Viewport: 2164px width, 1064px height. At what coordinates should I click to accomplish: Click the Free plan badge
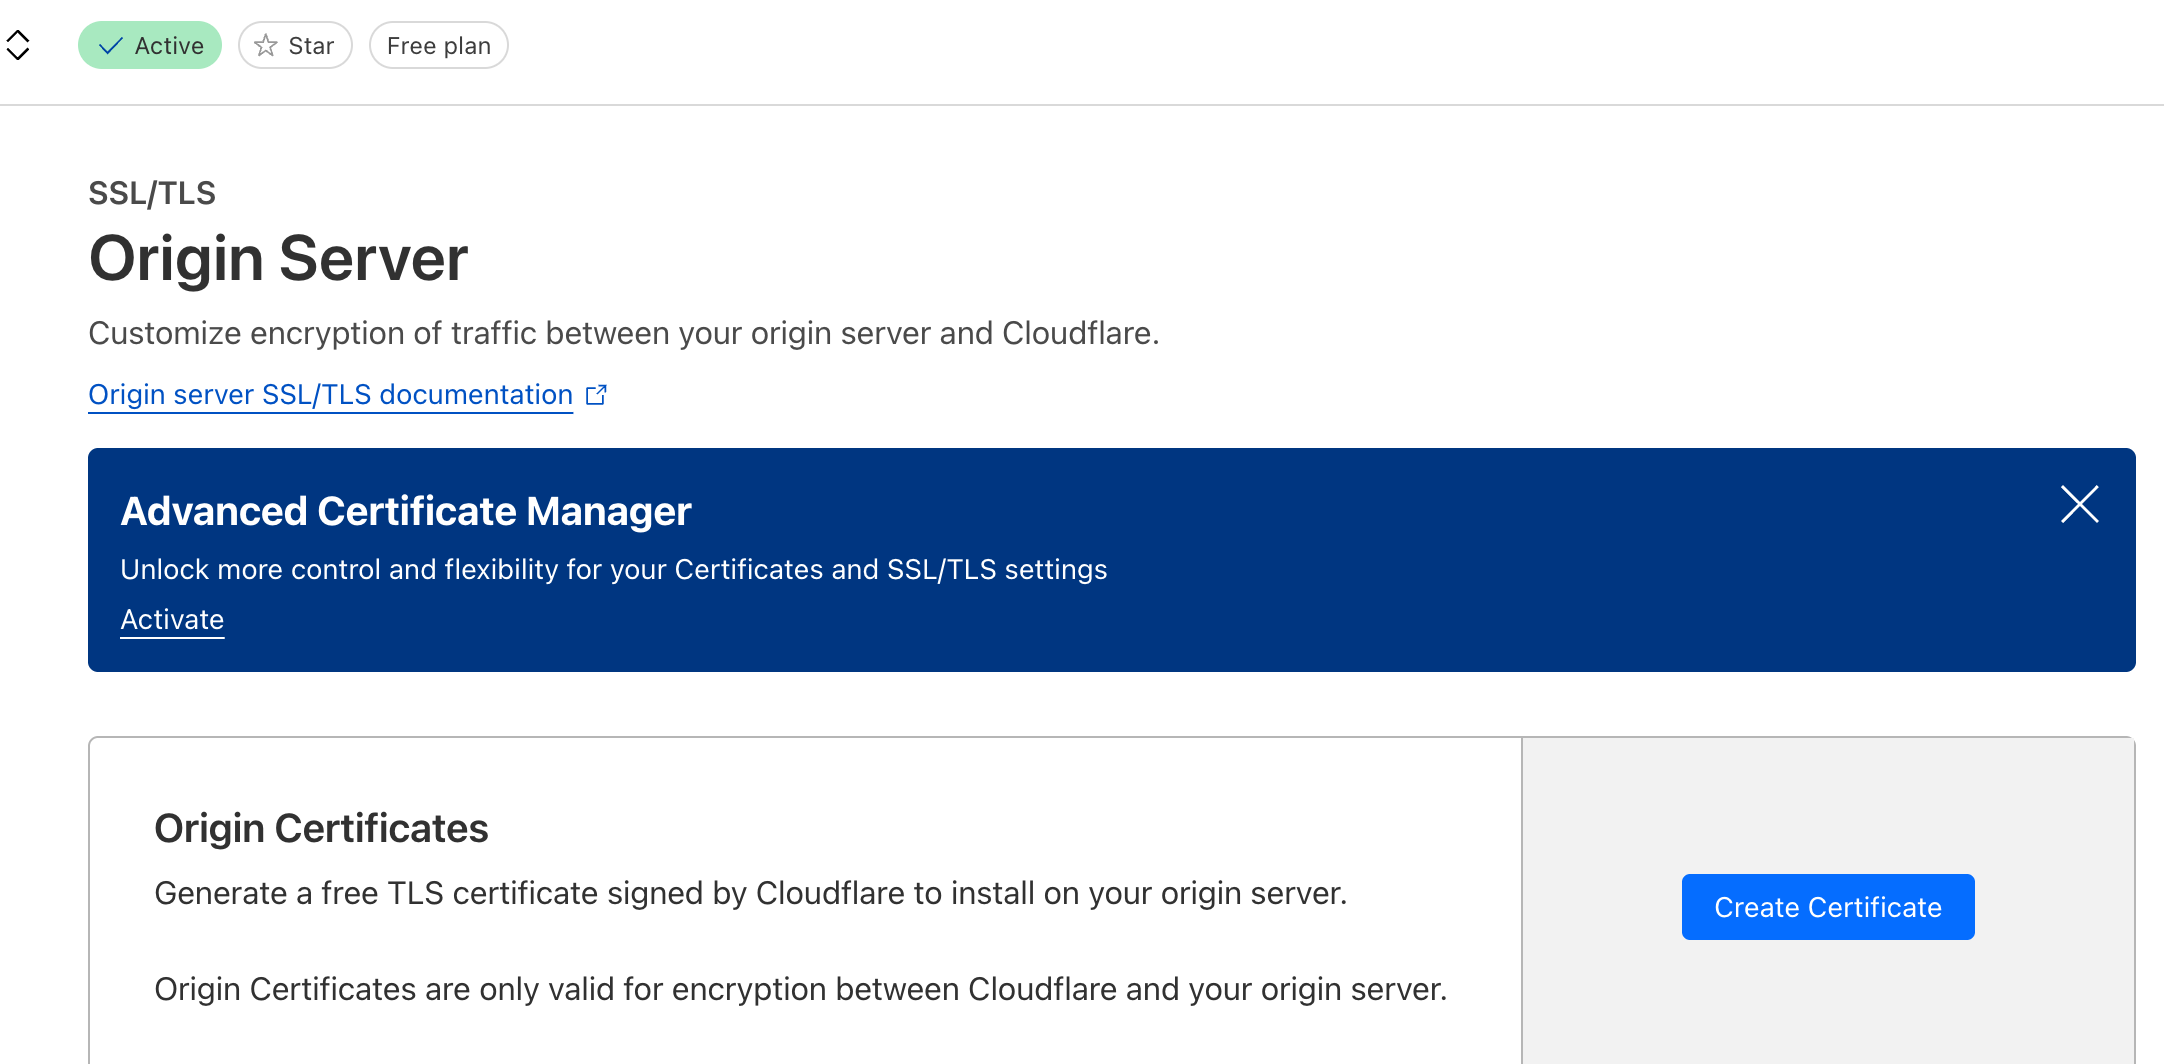[438, 46]
